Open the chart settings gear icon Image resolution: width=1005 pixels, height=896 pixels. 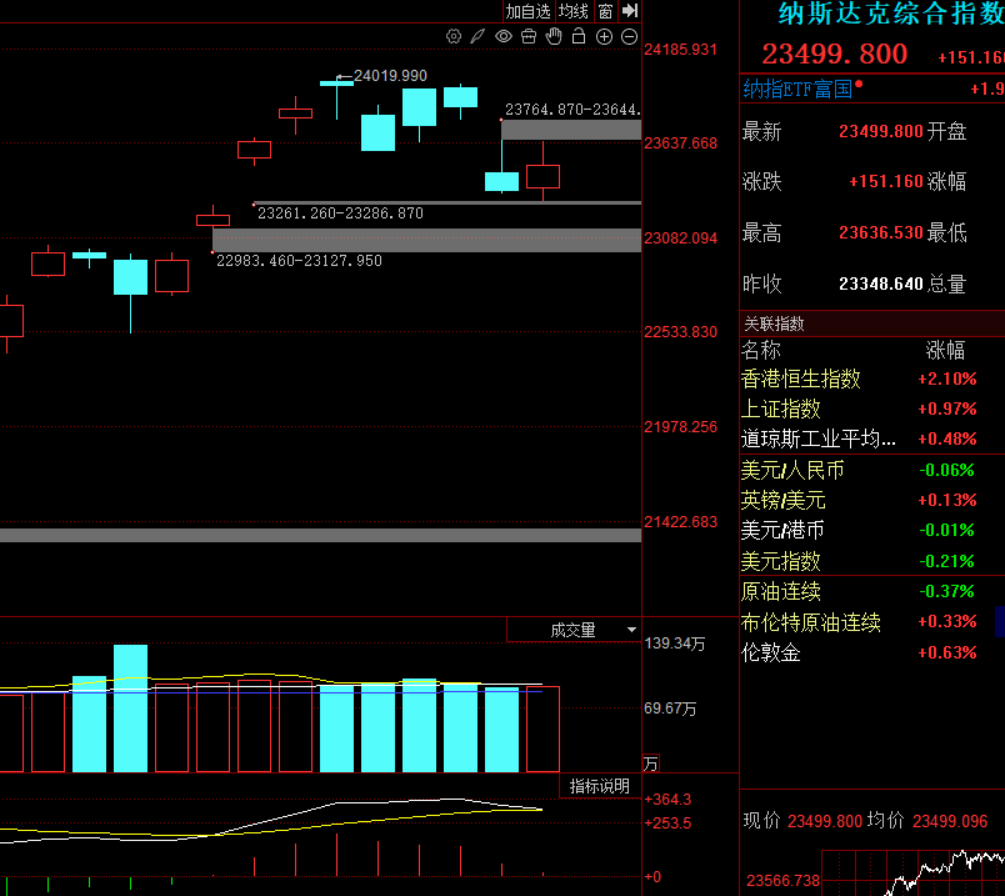[x=453, y=37]
